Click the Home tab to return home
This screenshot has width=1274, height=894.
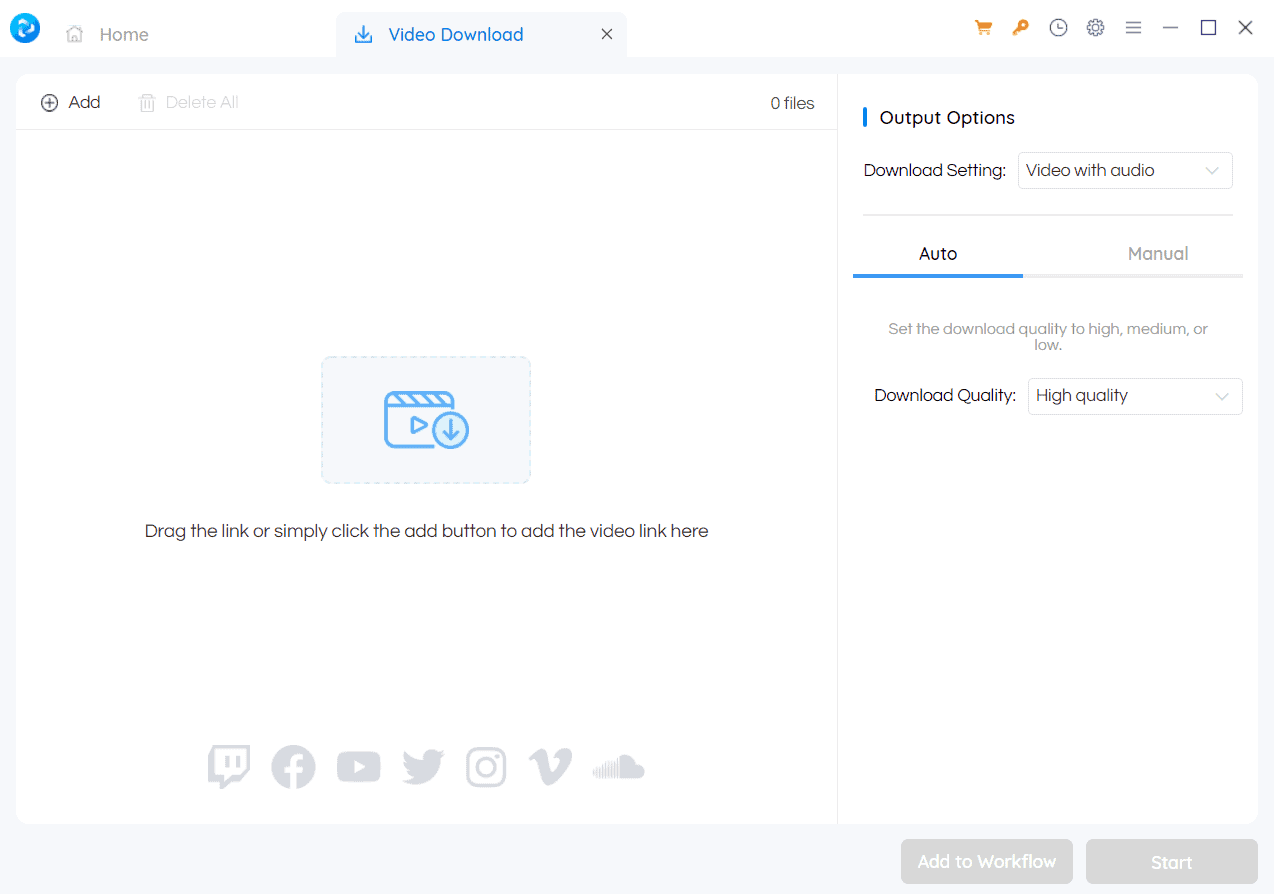pyautogui.click(x=106, y=33)
